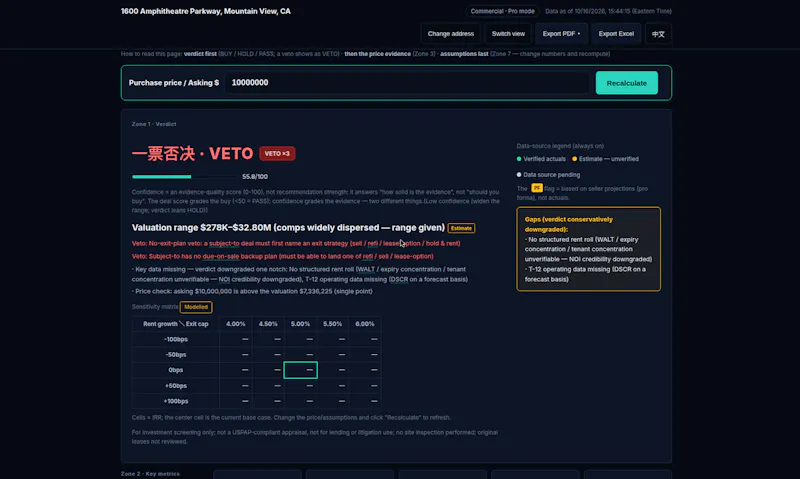Viewport: 800px width, 479px height.
Task: Click the Commercial · Pro mode badge
Action: coord(503,11)
